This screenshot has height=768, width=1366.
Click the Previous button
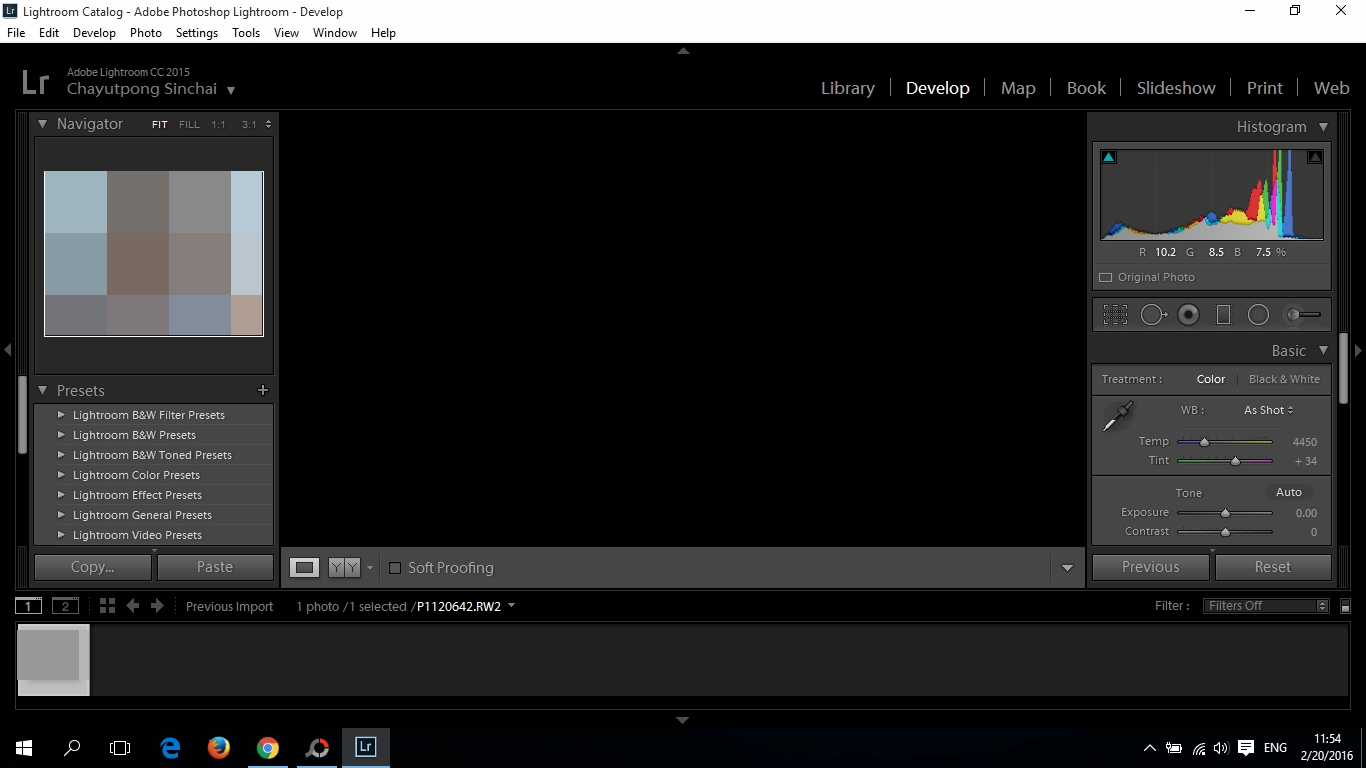pos(1151,567)
